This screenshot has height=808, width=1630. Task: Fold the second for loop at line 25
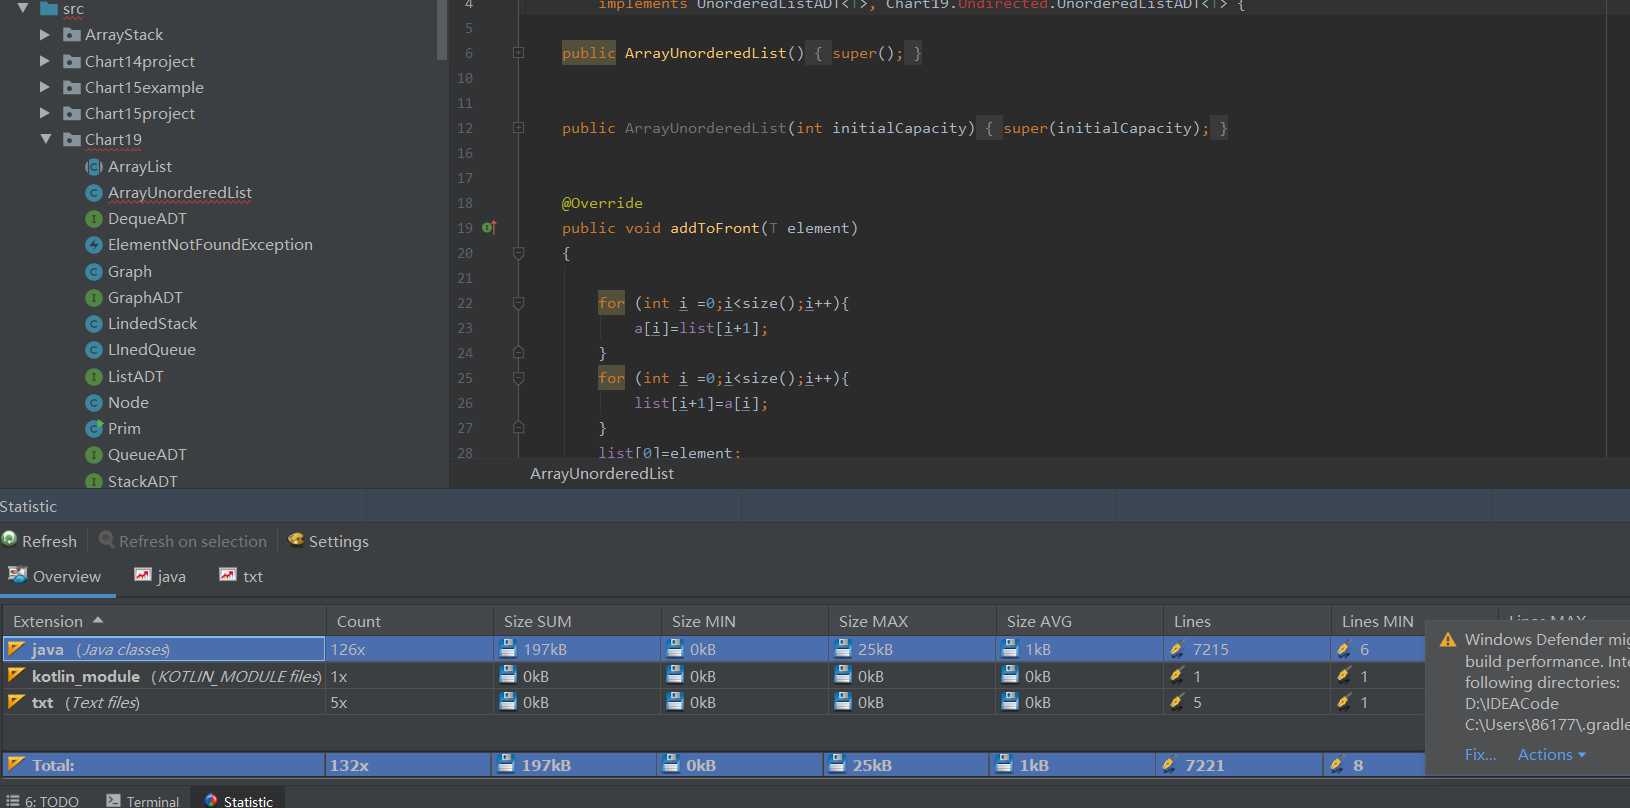(518, 378)
